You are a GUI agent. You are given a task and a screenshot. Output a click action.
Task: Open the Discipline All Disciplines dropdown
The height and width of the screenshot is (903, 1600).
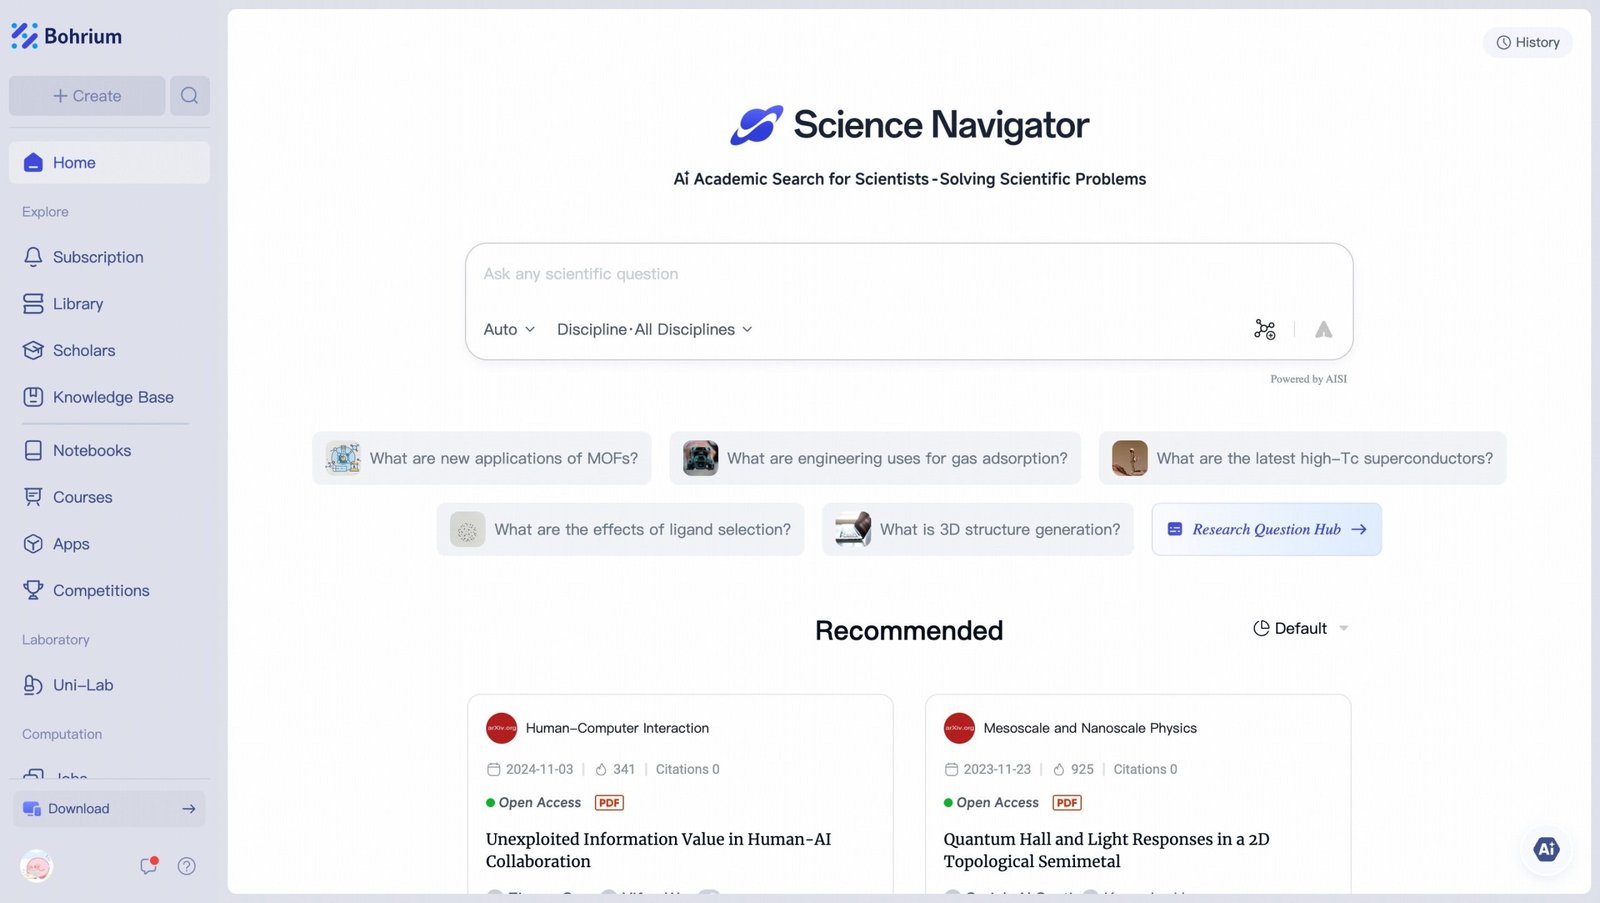[654, 329]
